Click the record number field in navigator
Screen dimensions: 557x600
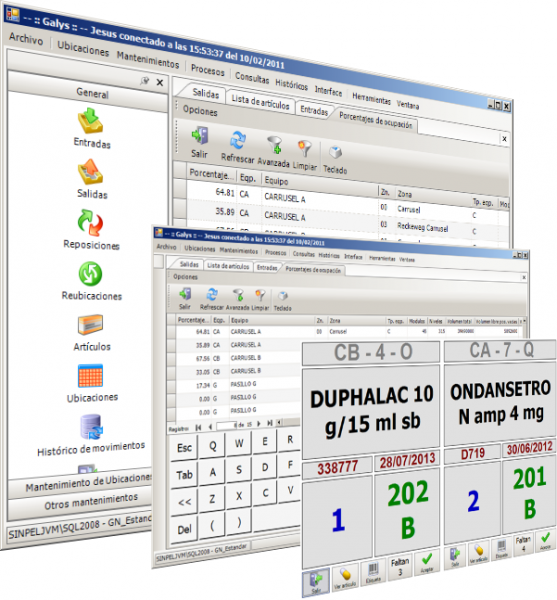point(226,425)
